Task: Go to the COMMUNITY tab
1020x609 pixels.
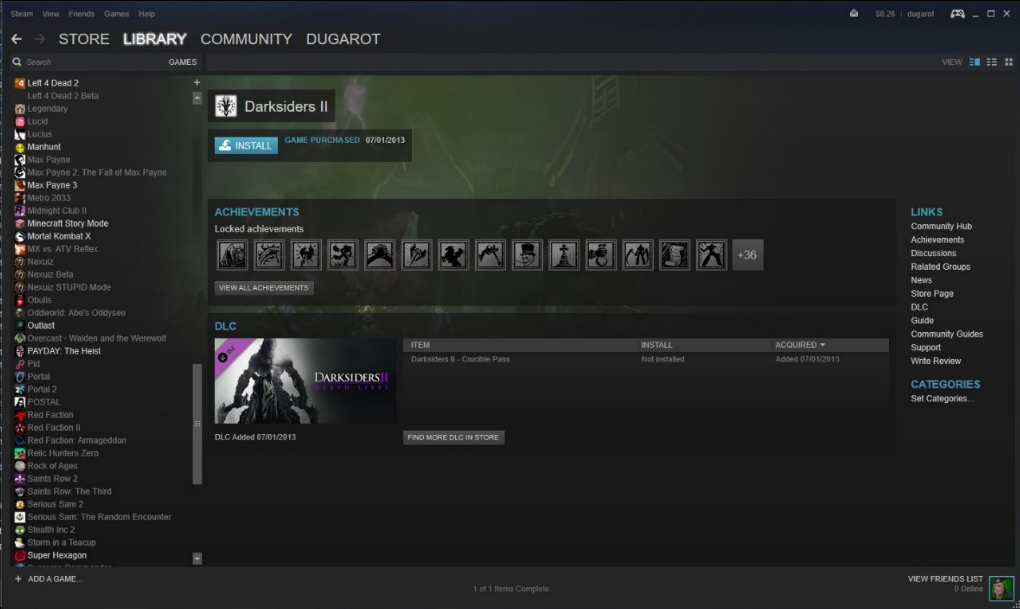Action: 246,39
